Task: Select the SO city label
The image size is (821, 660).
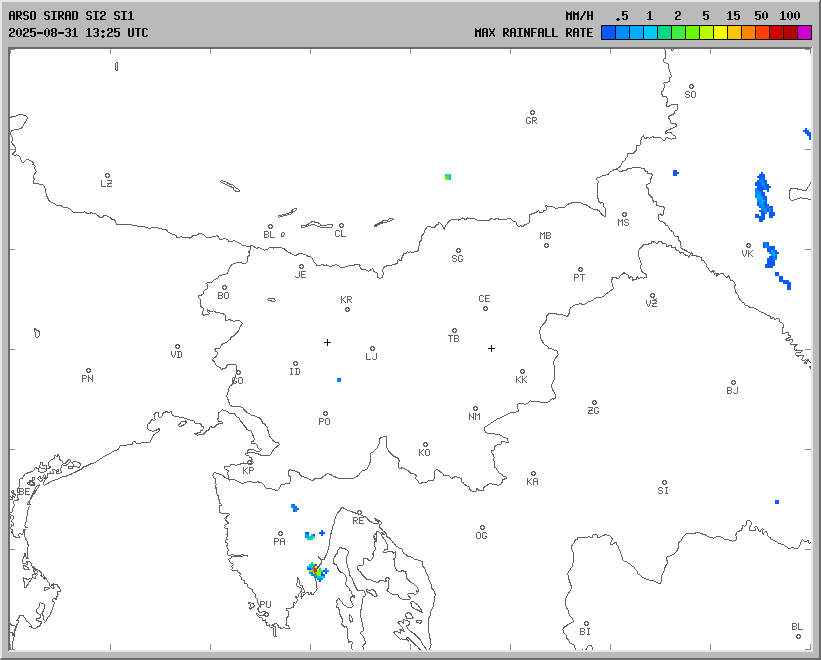Action: click(x=691, y=95)
